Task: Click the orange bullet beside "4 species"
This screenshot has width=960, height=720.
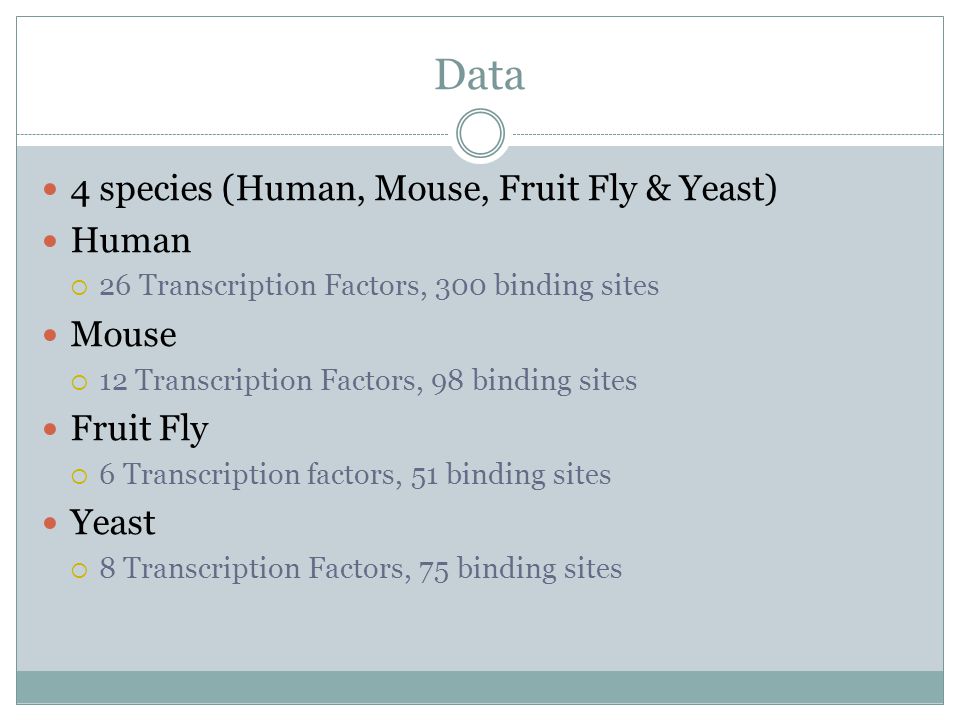Action: click(50, 189)
